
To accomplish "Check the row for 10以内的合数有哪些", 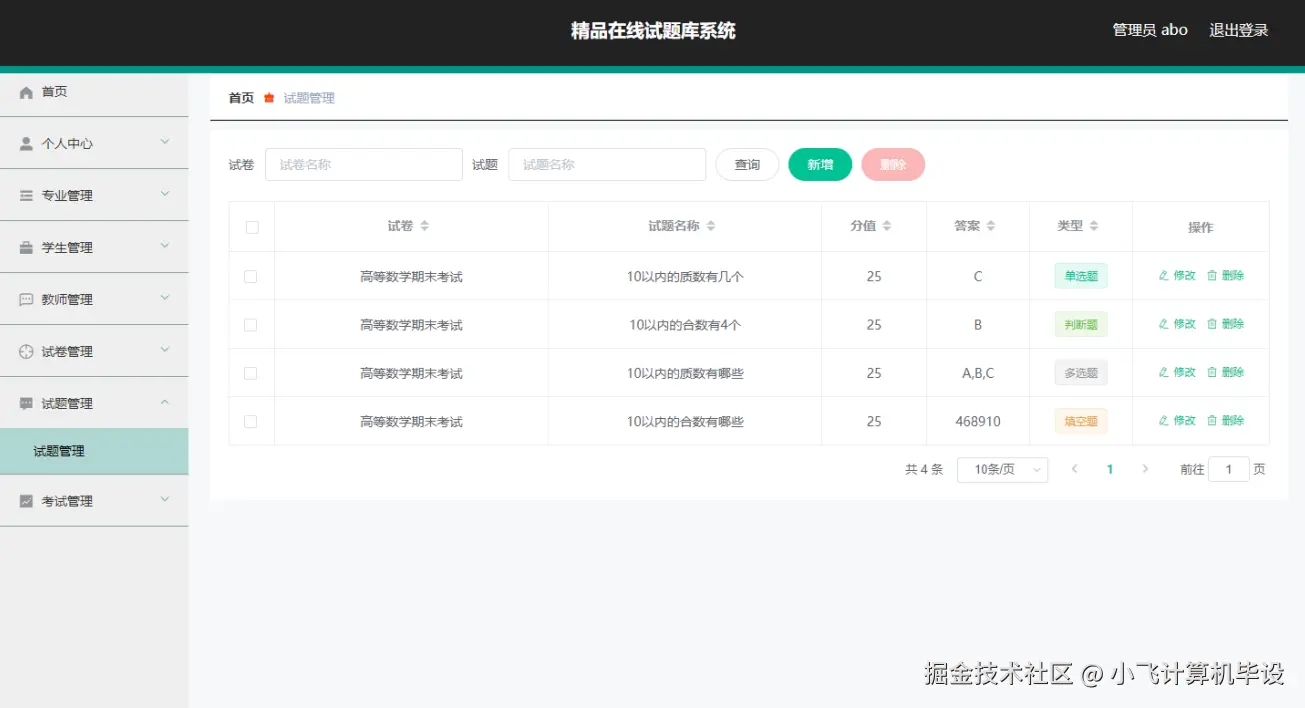I will (250, 421).
